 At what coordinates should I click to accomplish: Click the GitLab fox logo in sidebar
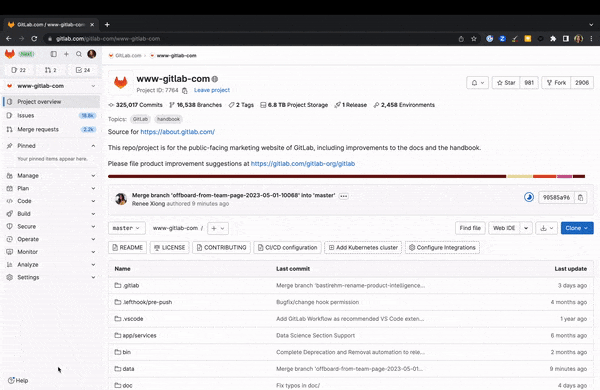coord(10,54)
